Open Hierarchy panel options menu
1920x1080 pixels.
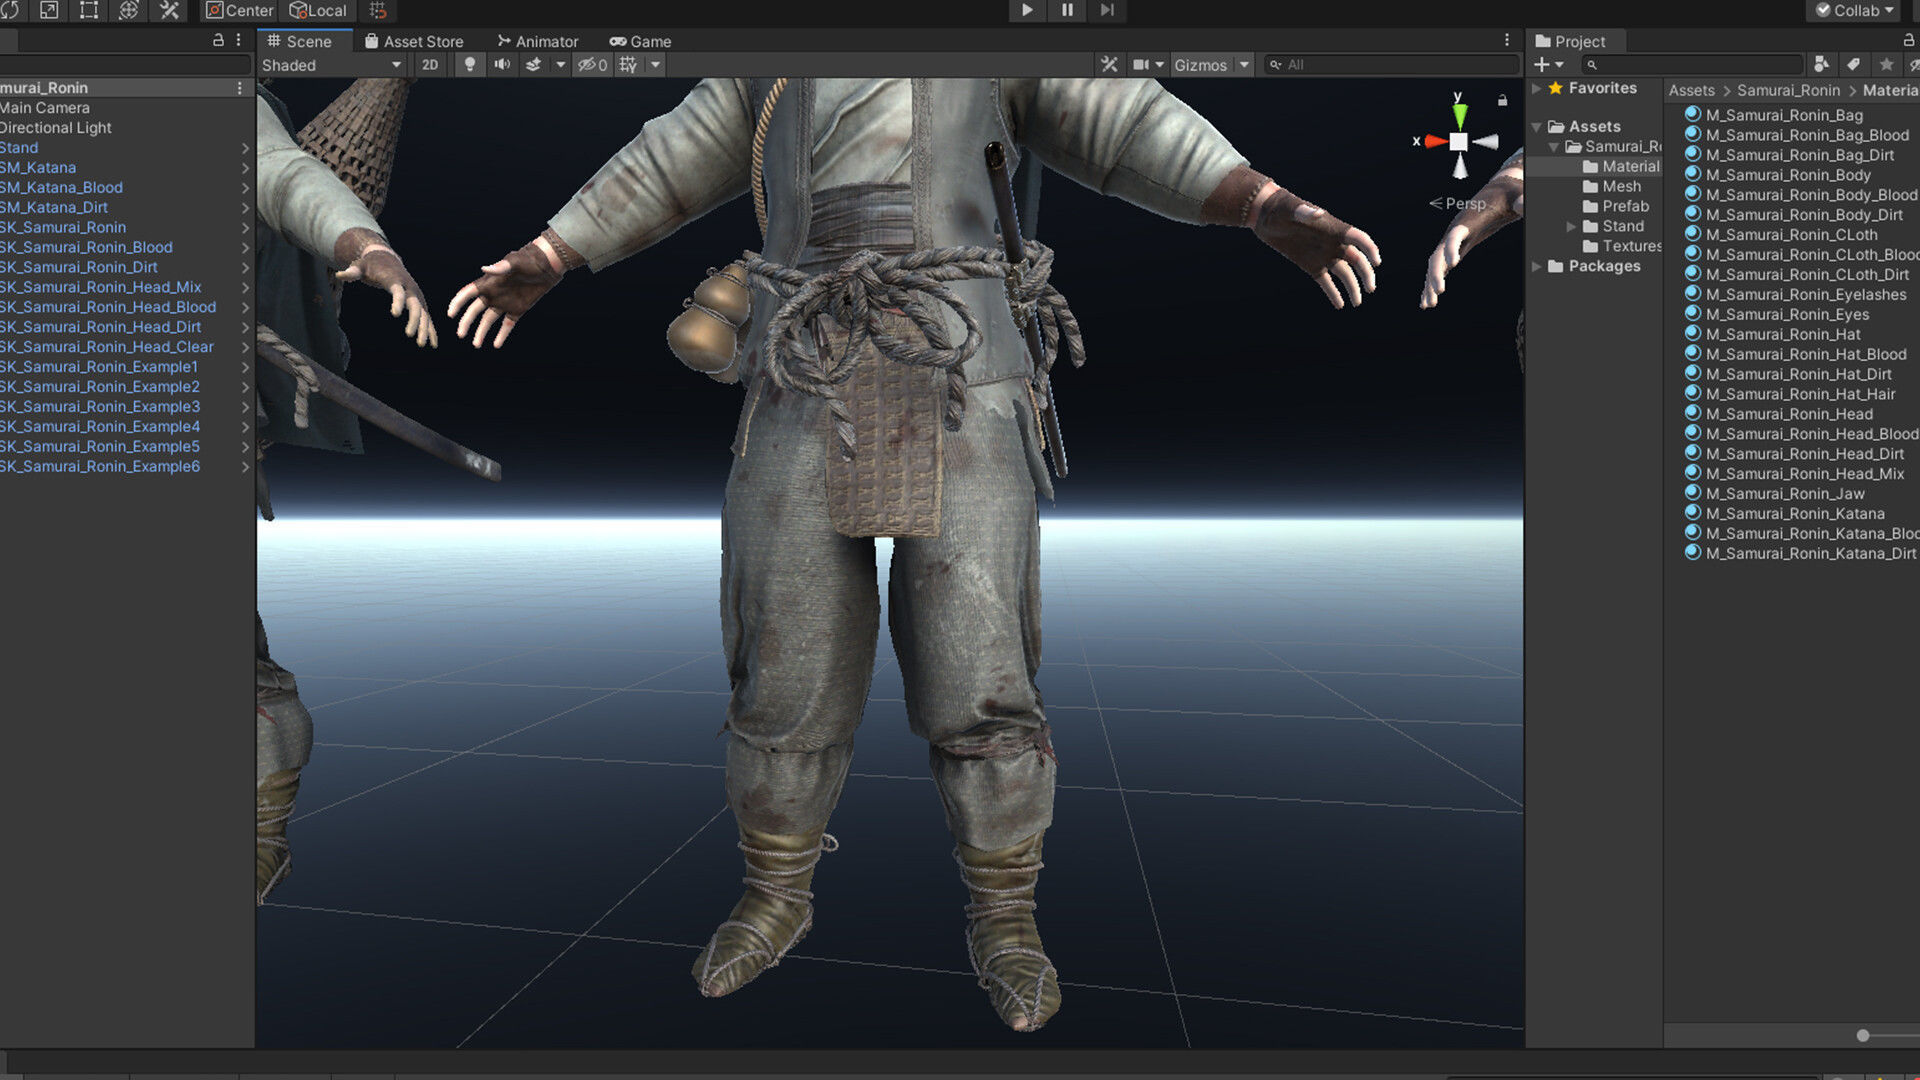point(238,40)
